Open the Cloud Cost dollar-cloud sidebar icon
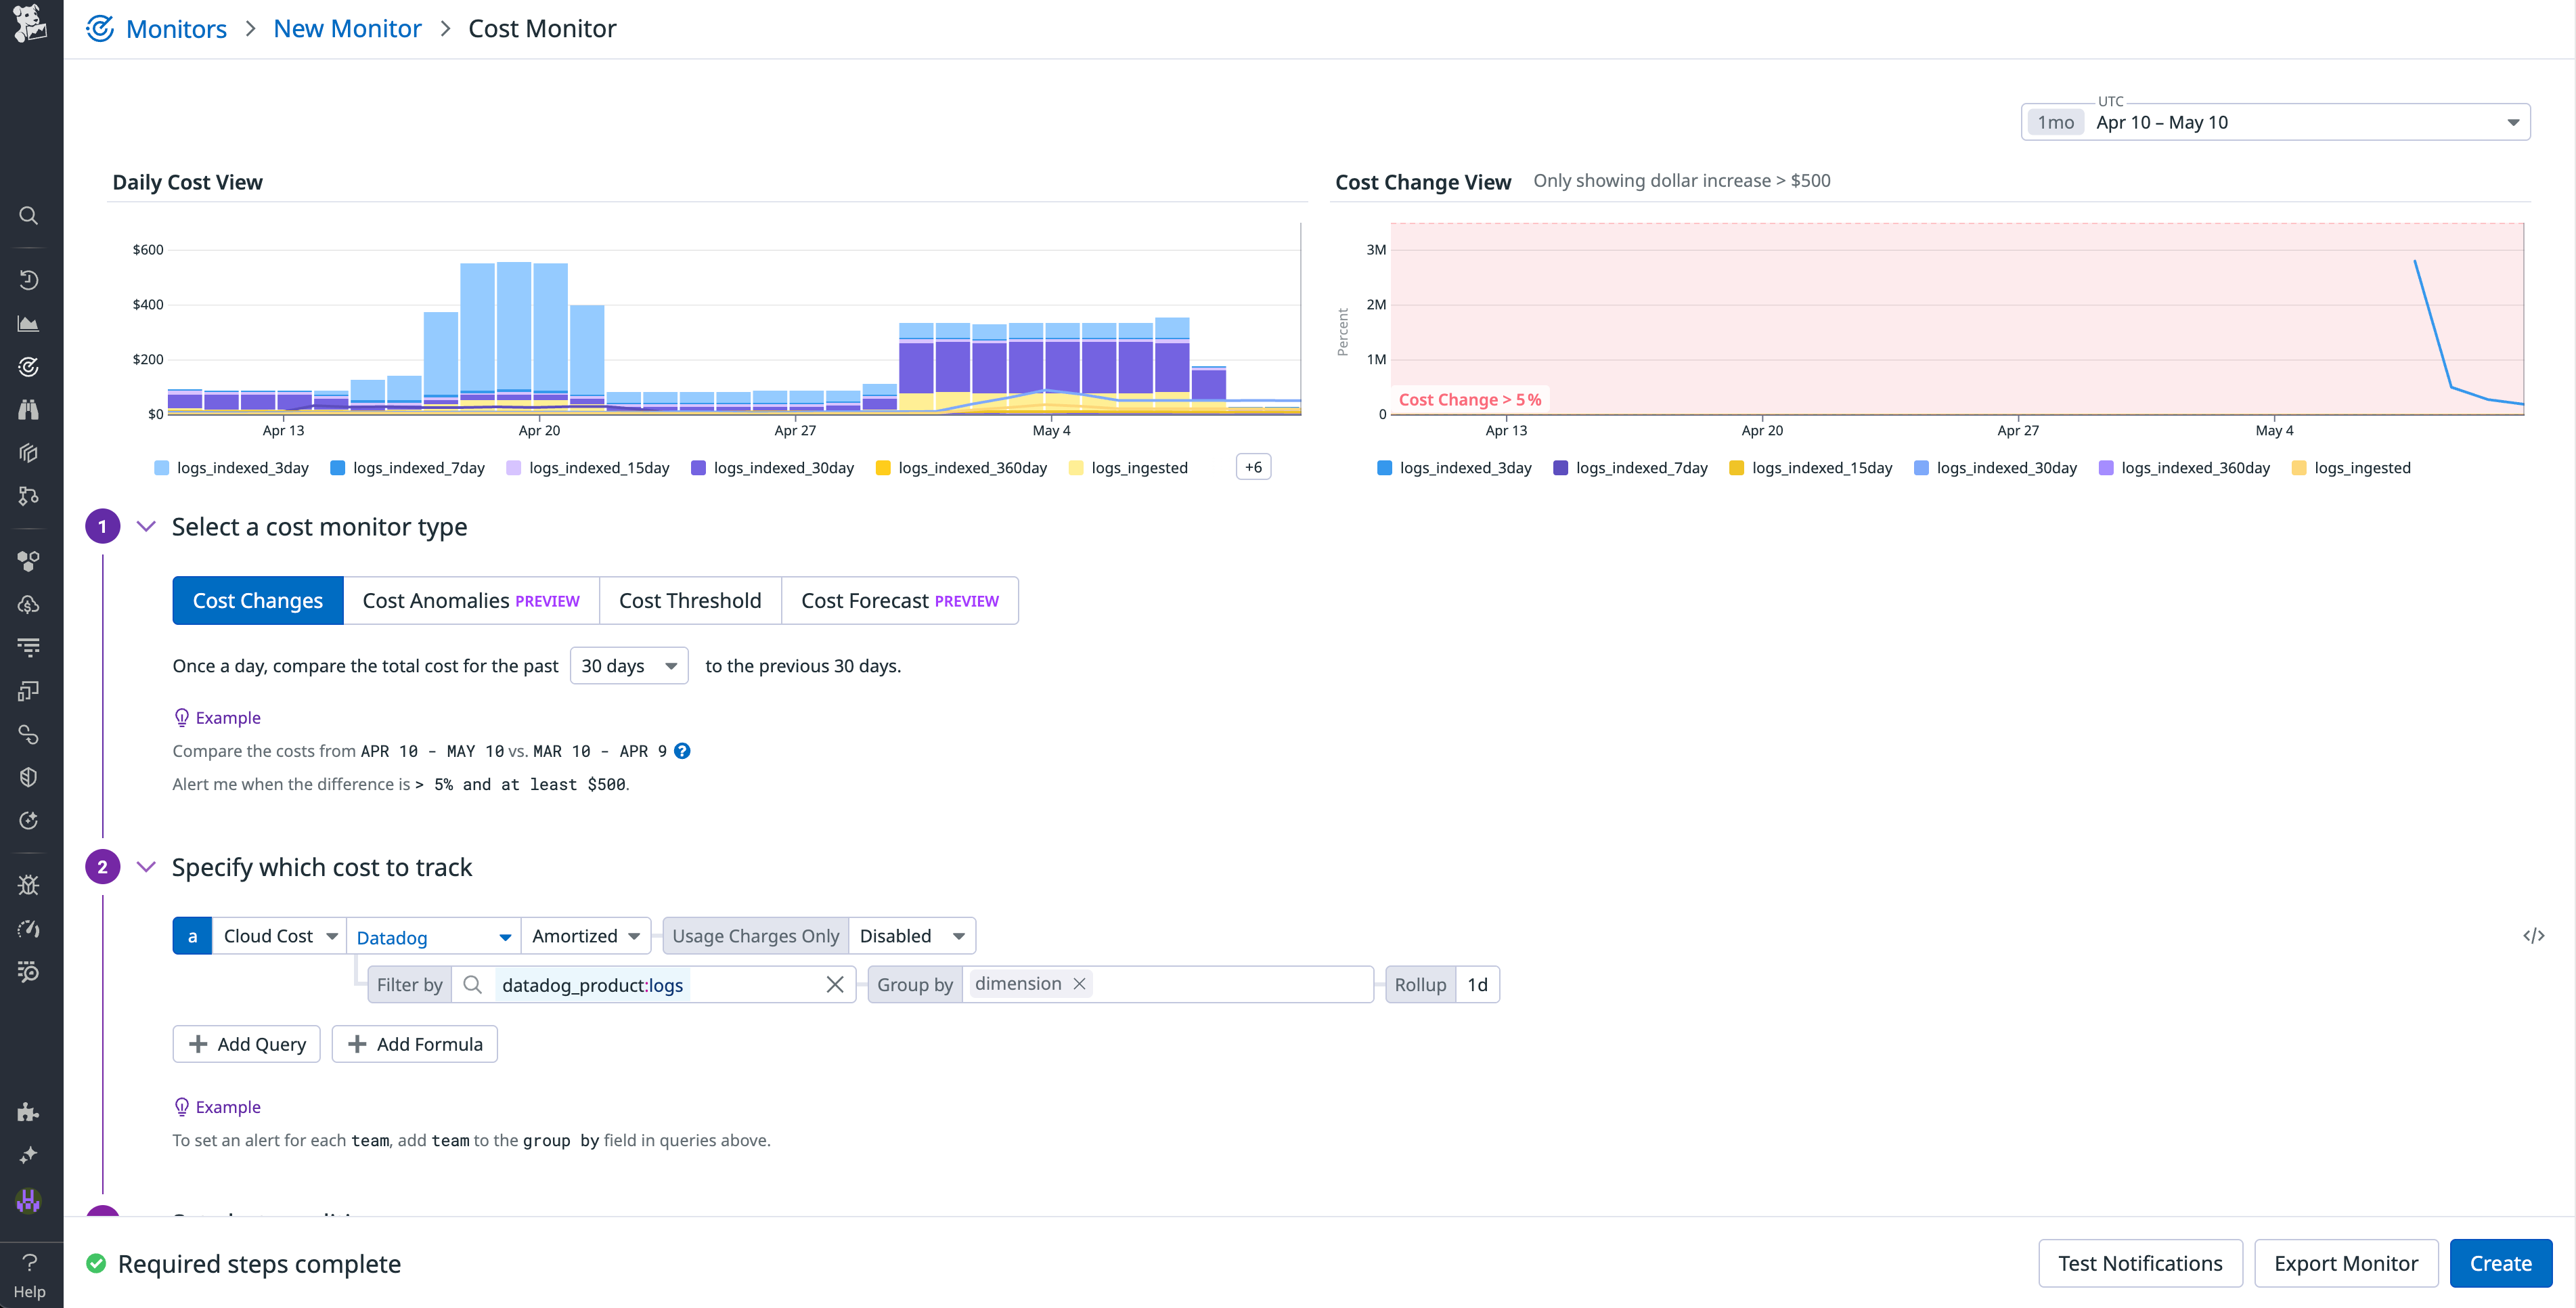The height and width of the screenshot is (1308, 2576). coord(29,604)
